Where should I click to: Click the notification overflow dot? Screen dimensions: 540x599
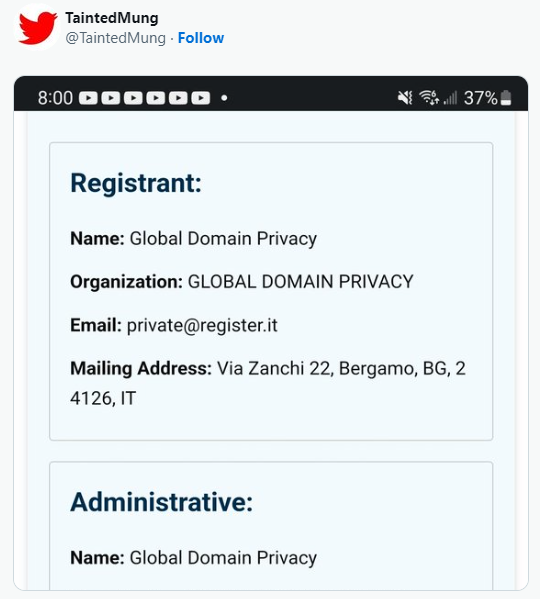tap(224, 98)
